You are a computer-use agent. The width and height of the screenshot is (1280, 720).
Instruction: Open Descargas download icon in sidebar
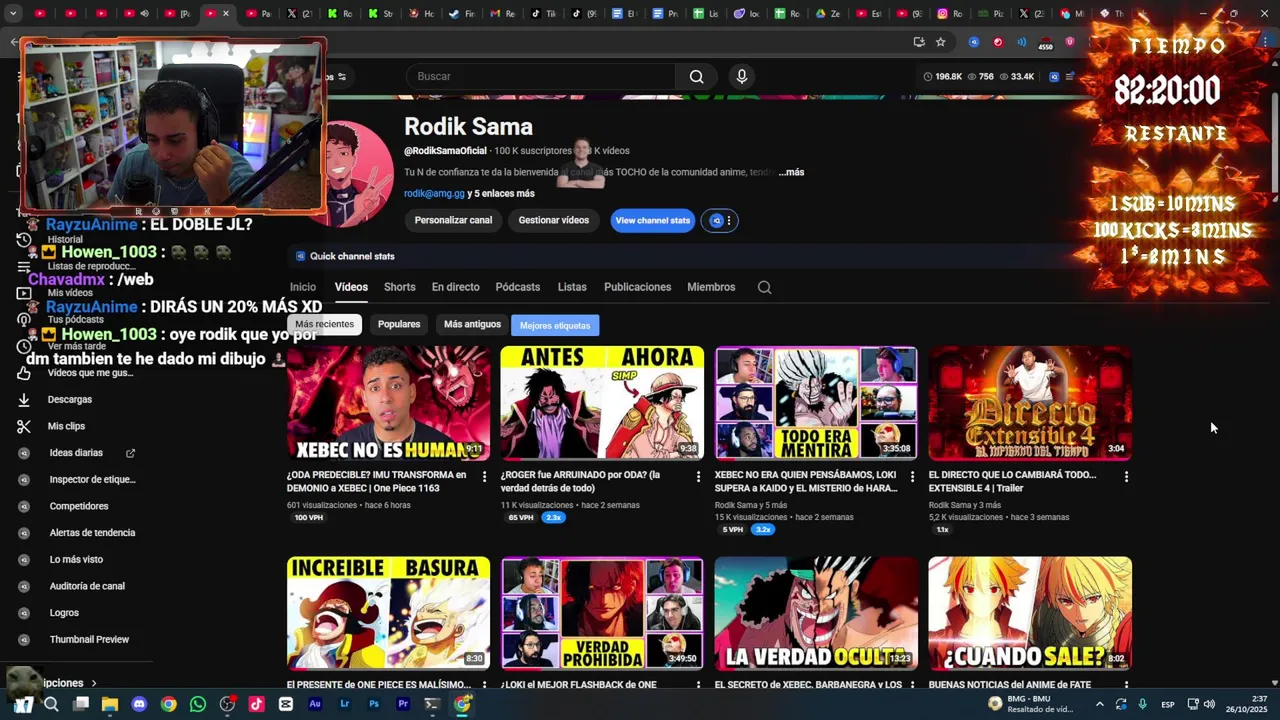tap(24, 399)
